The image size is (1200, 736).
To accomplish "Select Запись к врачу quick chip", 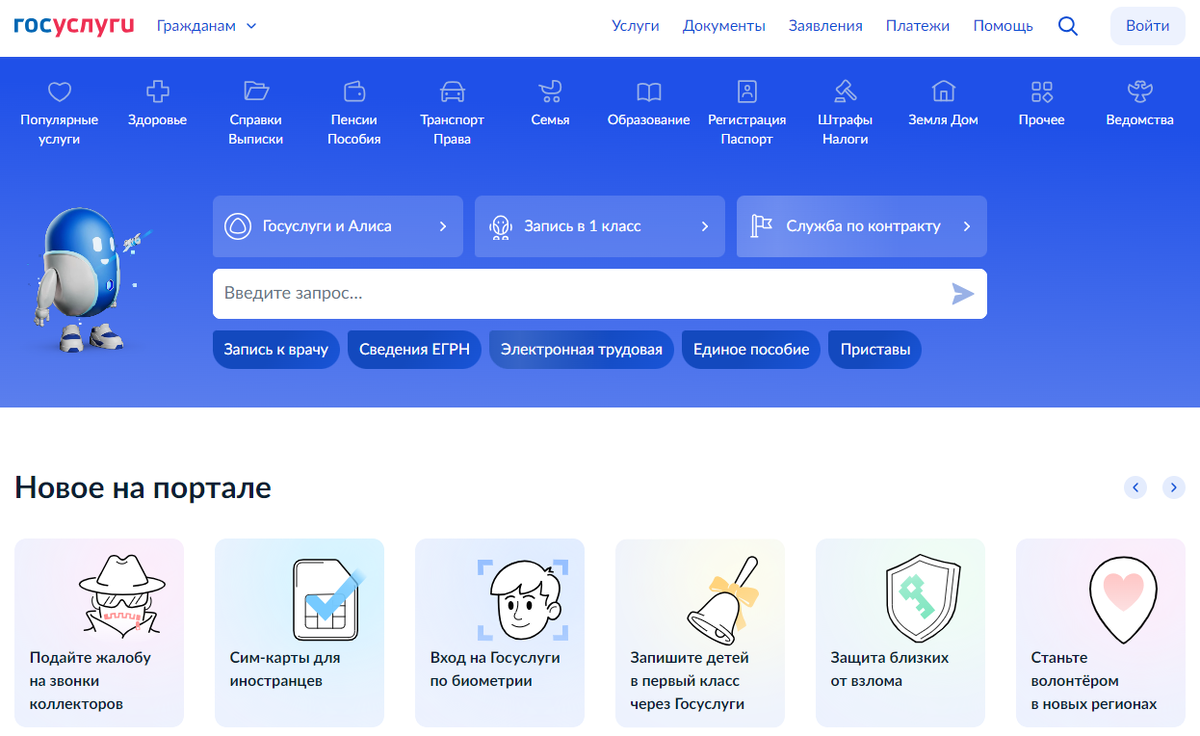I will click(x=276, y=350).
